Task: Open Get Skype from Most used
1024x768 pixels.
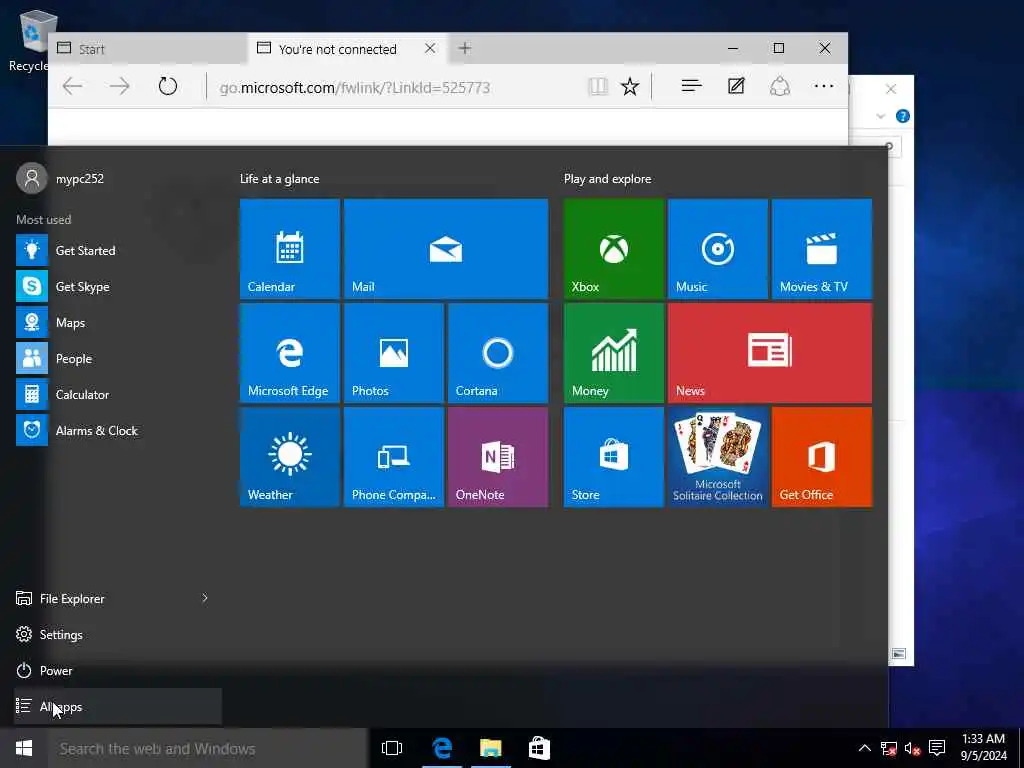Action: click(x=118, y=286)
